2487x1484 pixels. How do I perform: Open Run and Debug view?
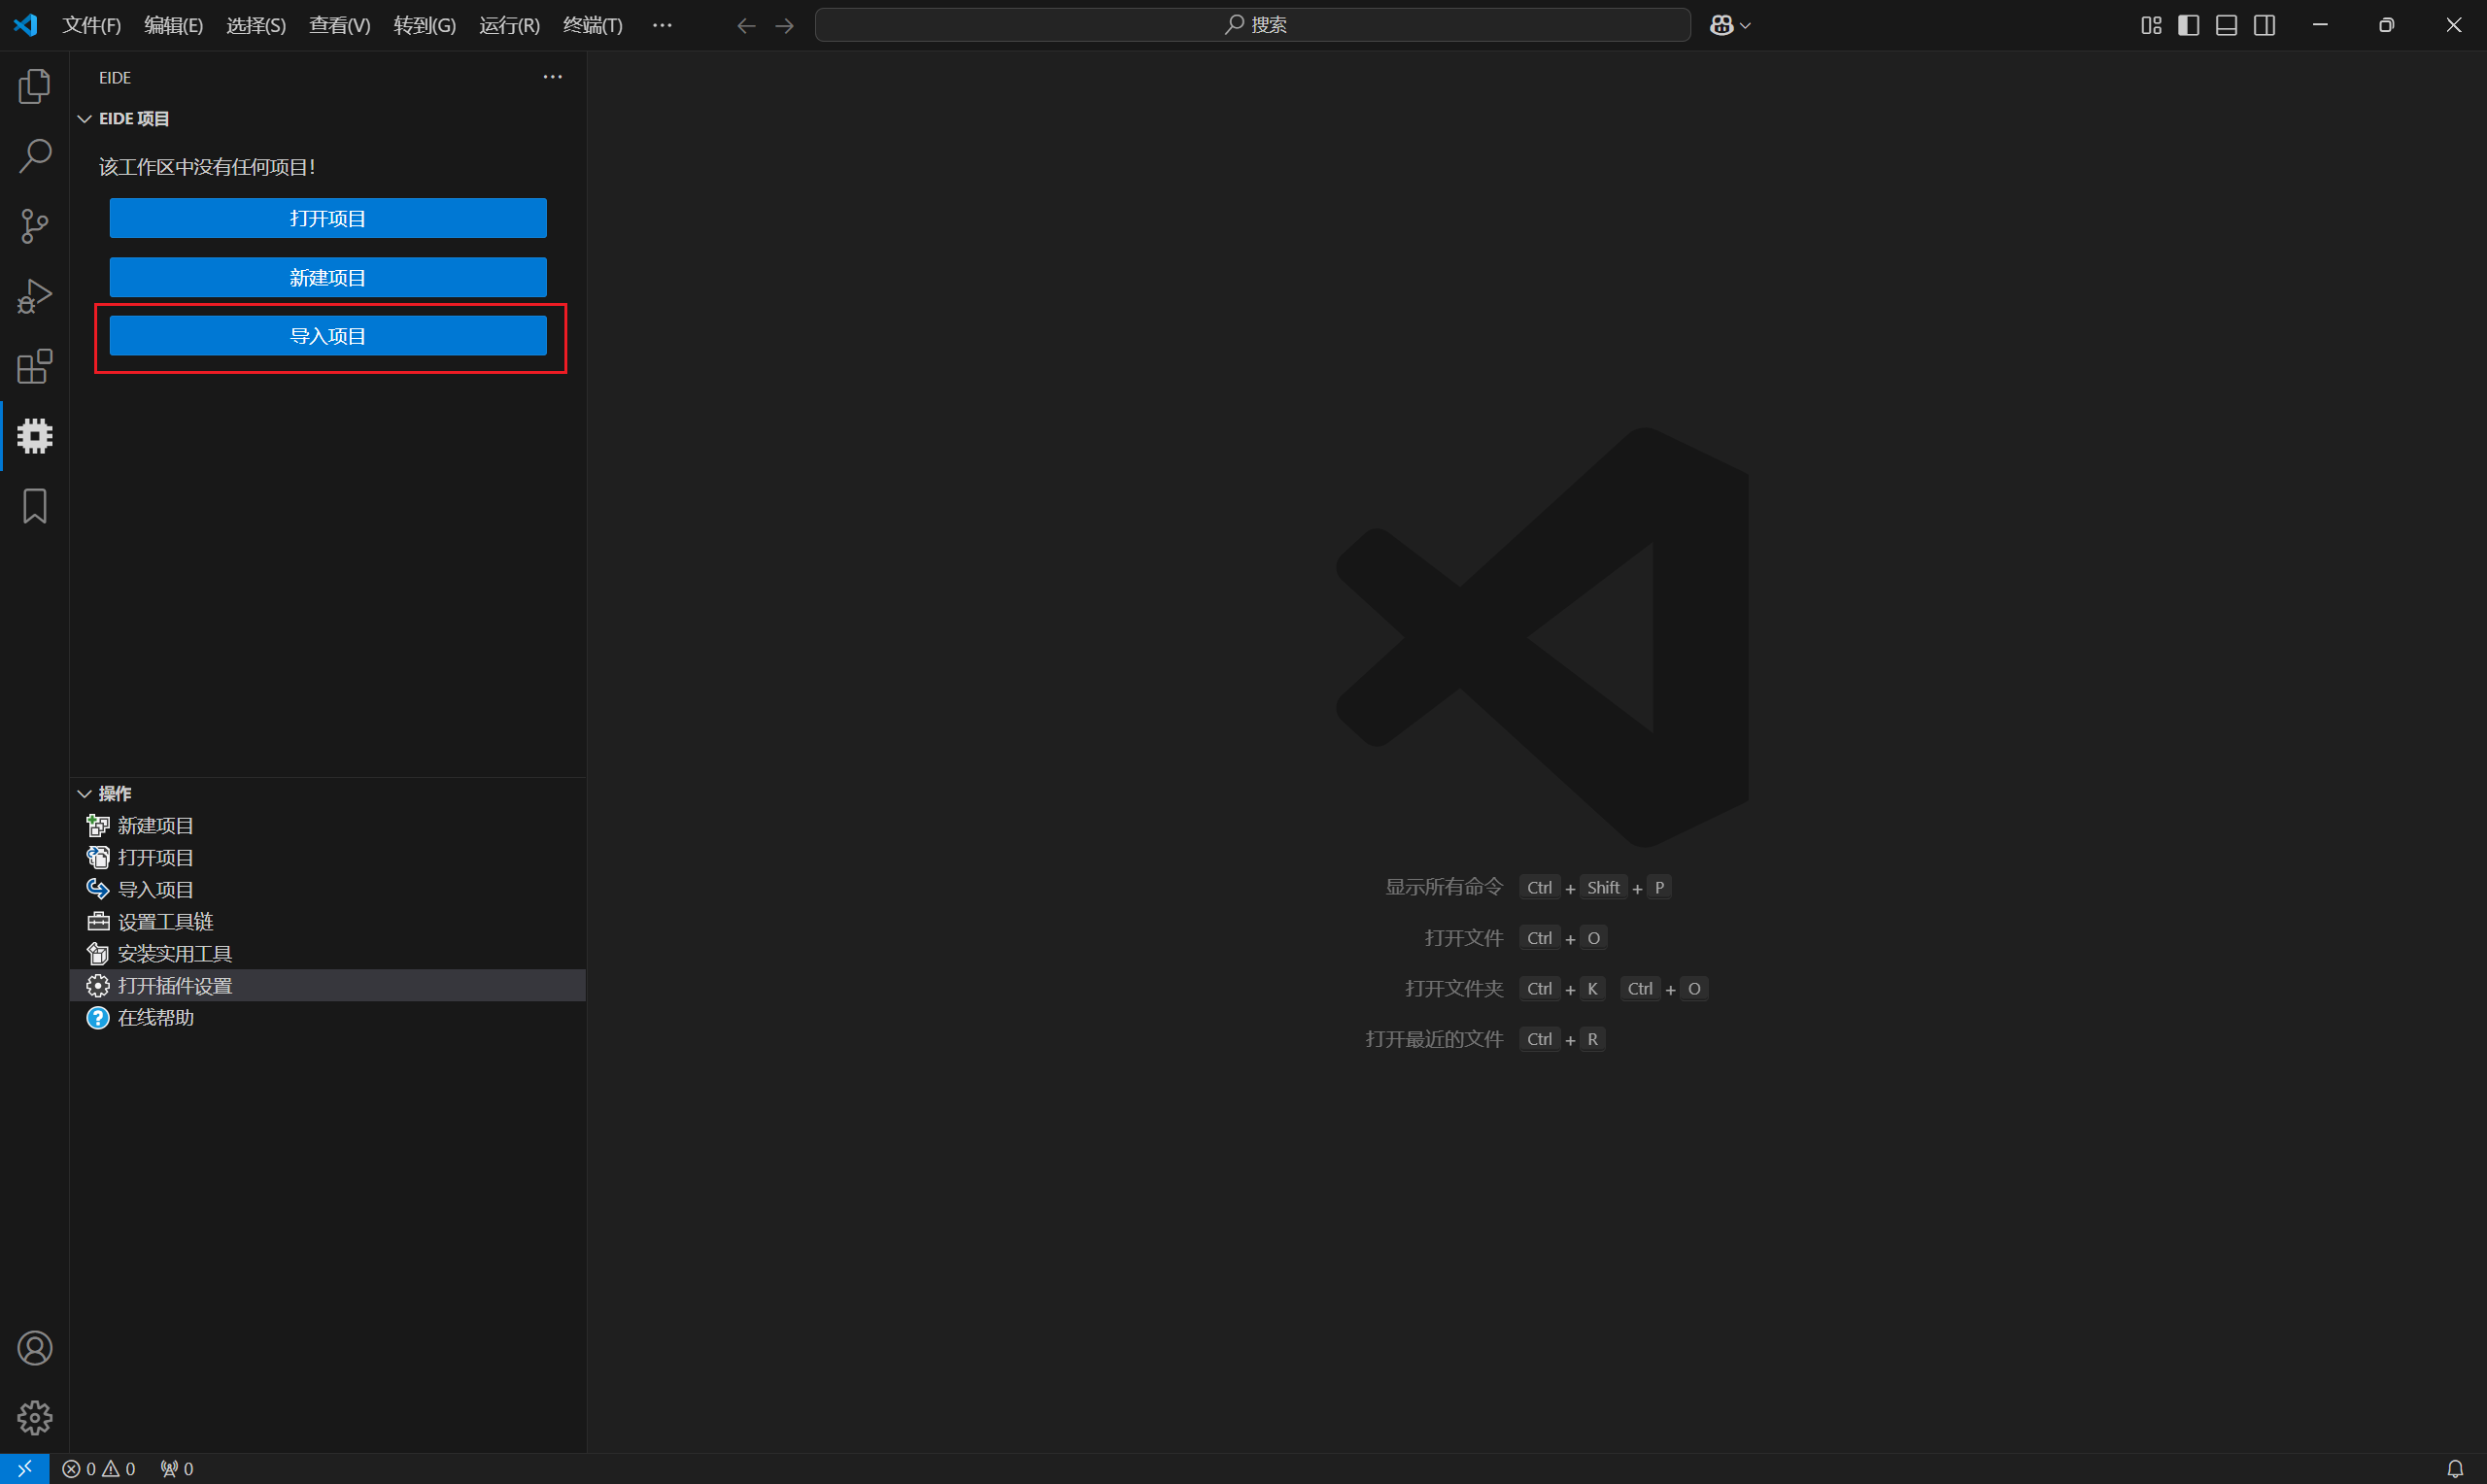(x=34, y=296)
